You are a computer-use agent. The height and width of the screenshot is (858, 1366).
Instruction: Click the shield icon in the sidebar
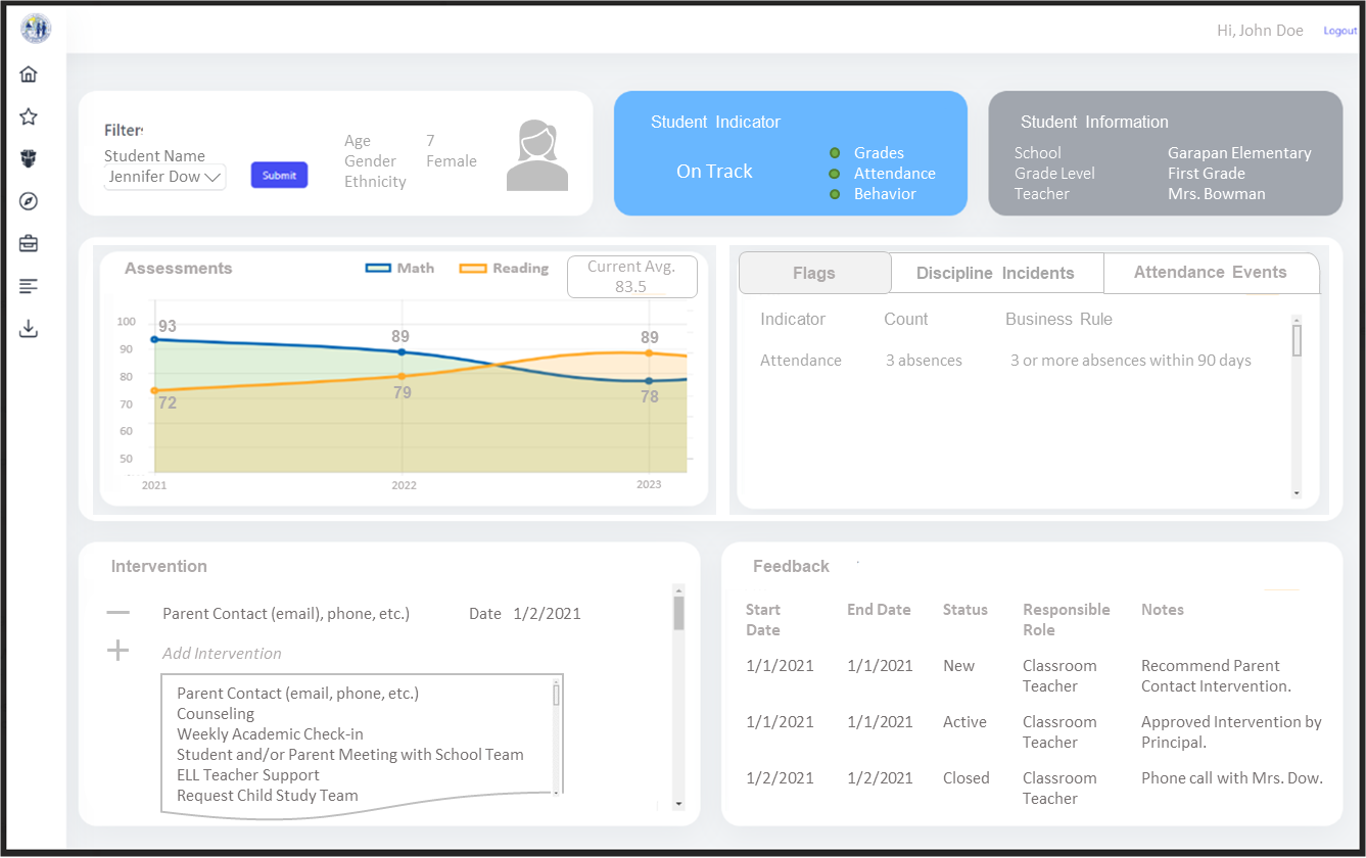27,158
